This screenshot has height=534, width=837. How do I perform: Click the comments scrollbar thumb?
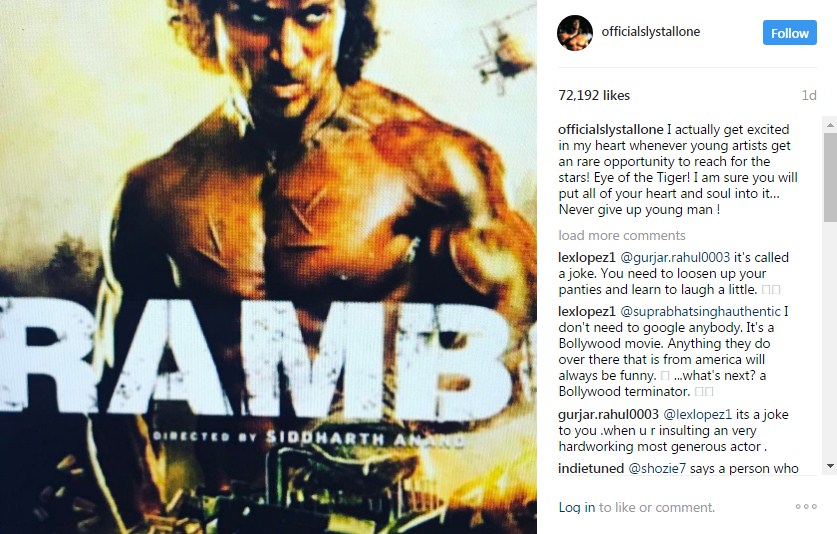(x=830, y=178)
